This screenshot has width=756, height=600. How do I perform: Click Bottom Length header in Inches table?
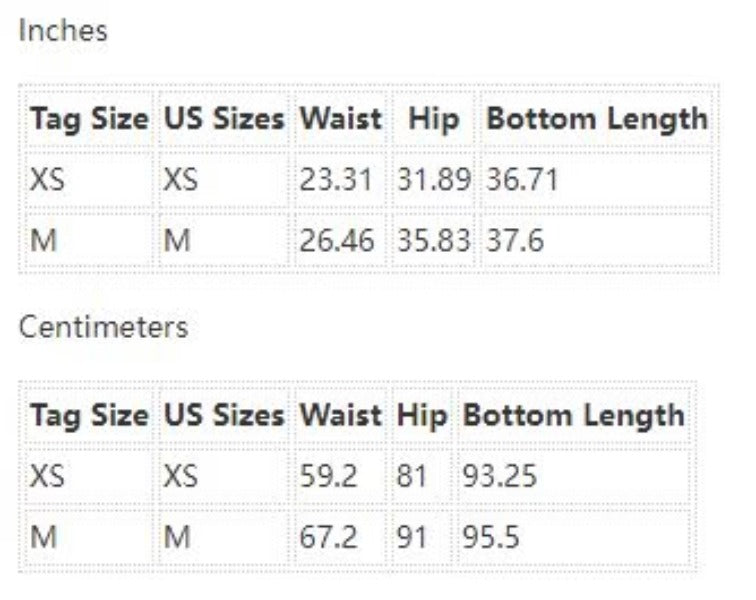[x=596, y=119]
